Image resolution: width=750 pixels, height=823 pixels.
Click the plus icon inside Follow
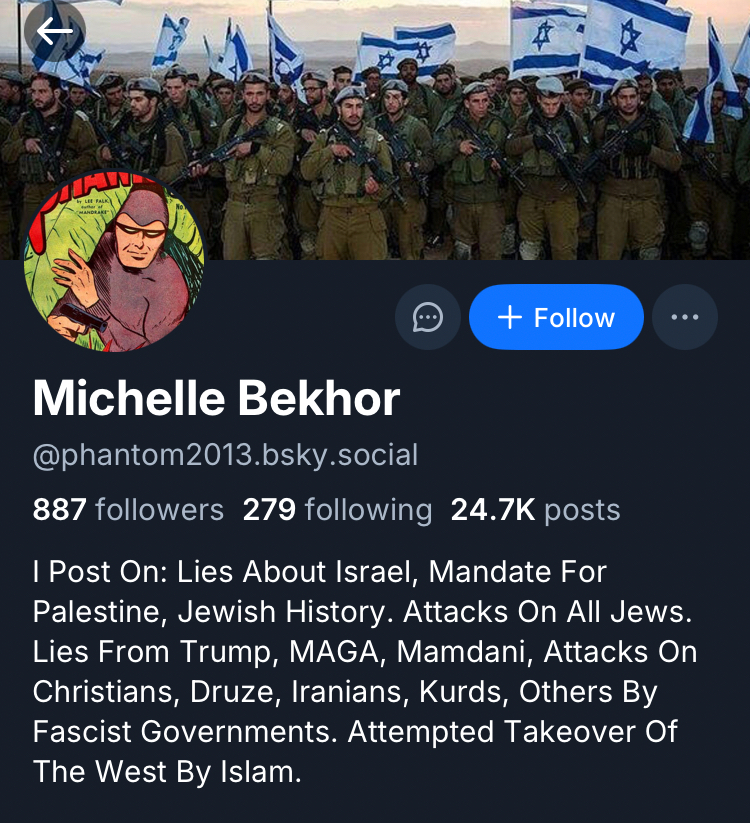pyautogui.click(x=510, y=318)
